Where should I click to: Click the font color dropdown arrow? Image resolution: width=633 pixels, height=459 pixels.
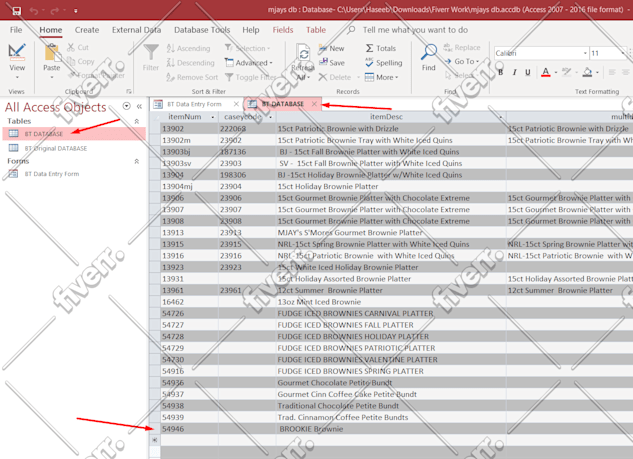[556, 73]
